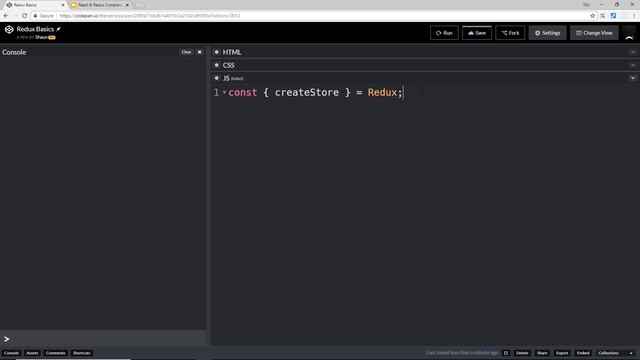Open a new browser tab
Screen dimensions: 640x360
(139, 5)
